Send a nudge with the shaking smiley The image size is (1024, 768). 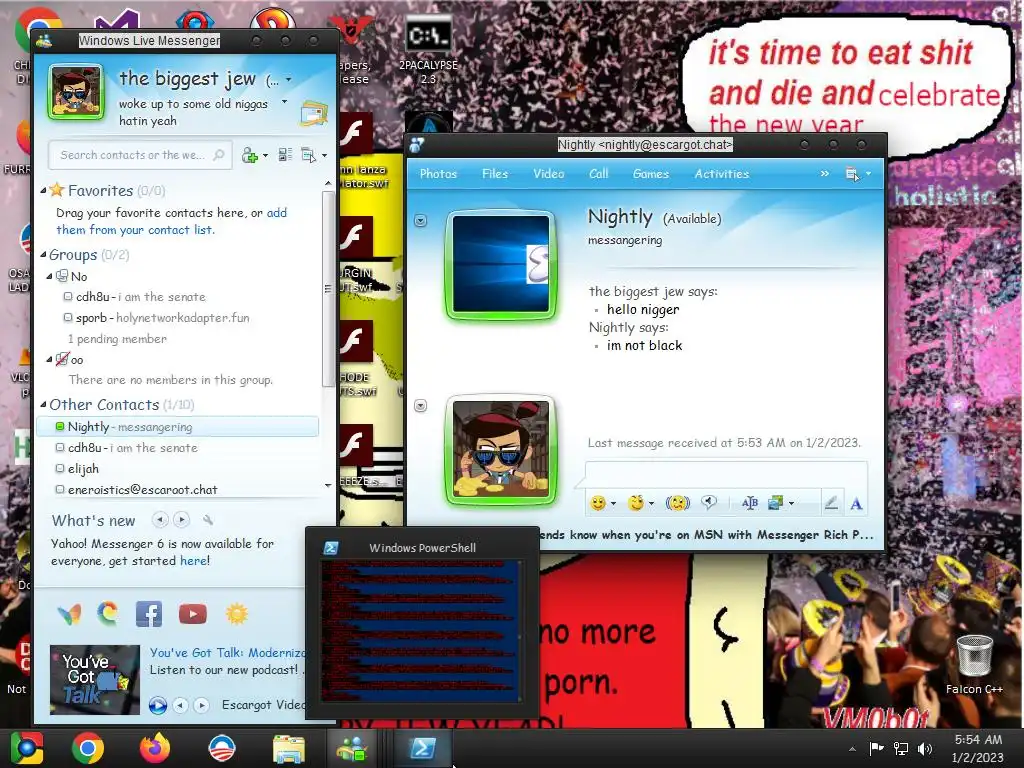(x=678, y=503)
